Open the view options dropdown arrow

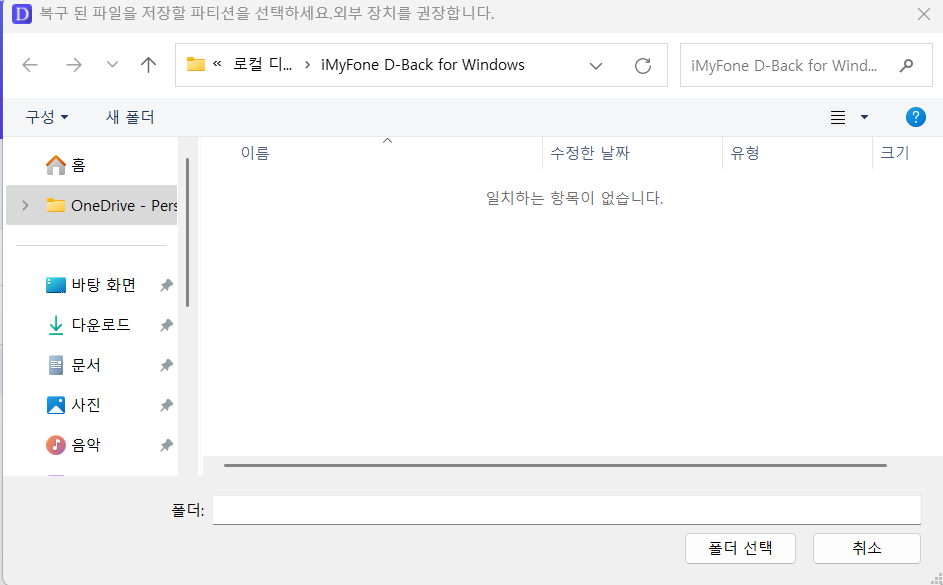tap(864, 117)
